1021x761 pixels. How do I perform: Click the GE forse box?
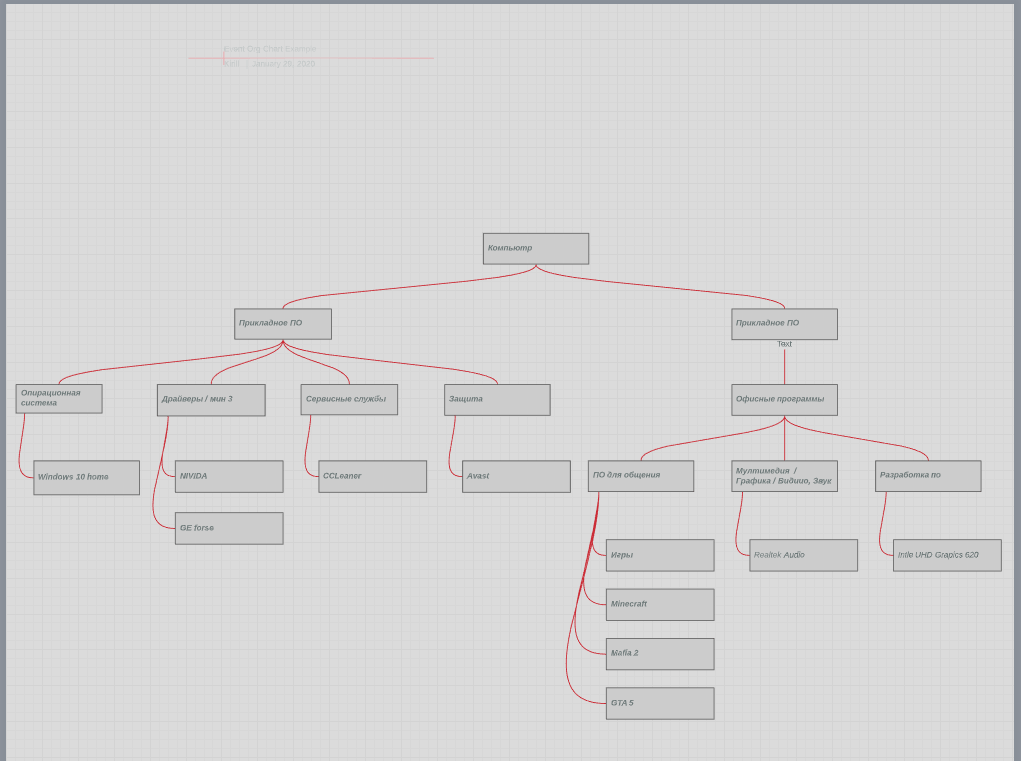pos(229,529)
